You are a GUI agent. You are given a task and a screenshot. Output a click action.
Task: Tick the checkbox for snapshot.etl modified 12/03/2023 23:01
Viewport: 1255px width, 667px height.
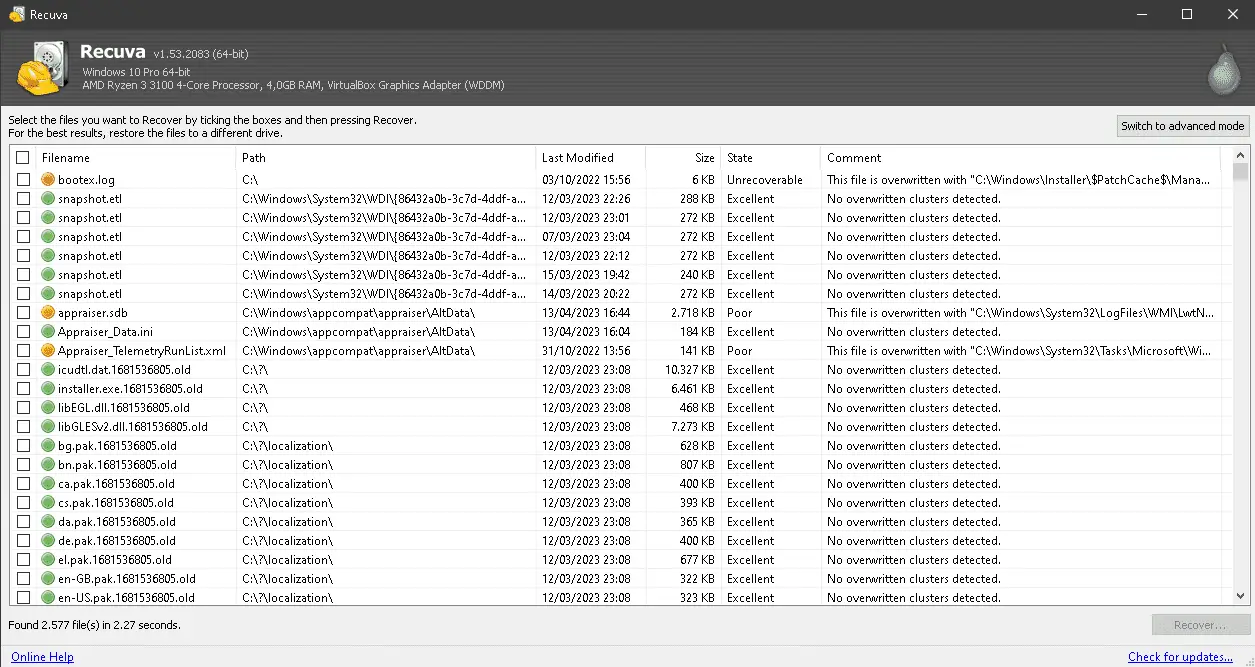pos(22,218)
